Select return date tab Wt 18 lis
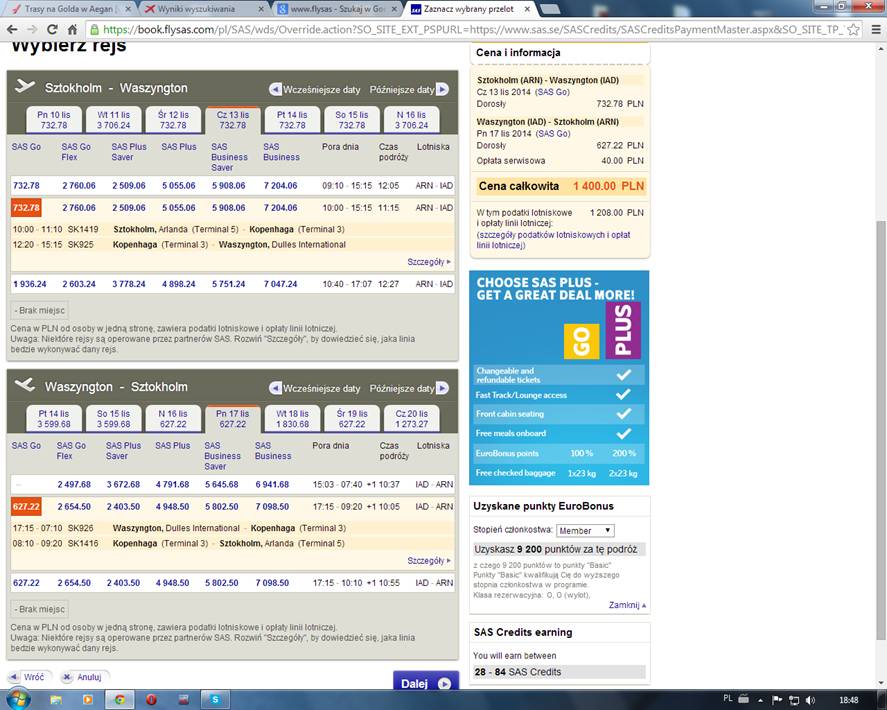The width and height of the screenshot is (887, 710). [292, 419]
